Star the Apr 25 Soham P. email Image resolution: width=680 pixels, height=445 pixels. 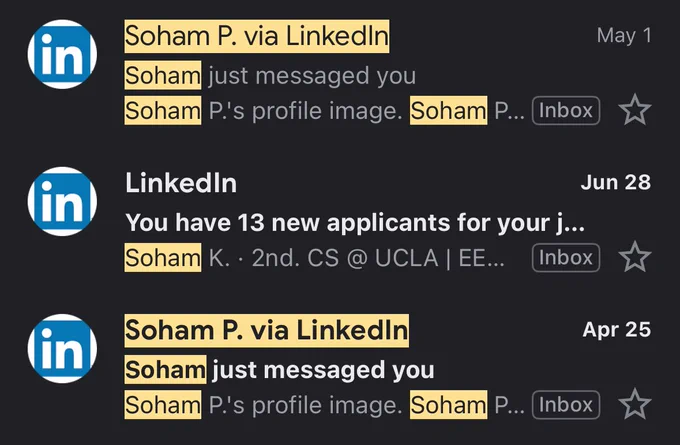coord(634,404)
